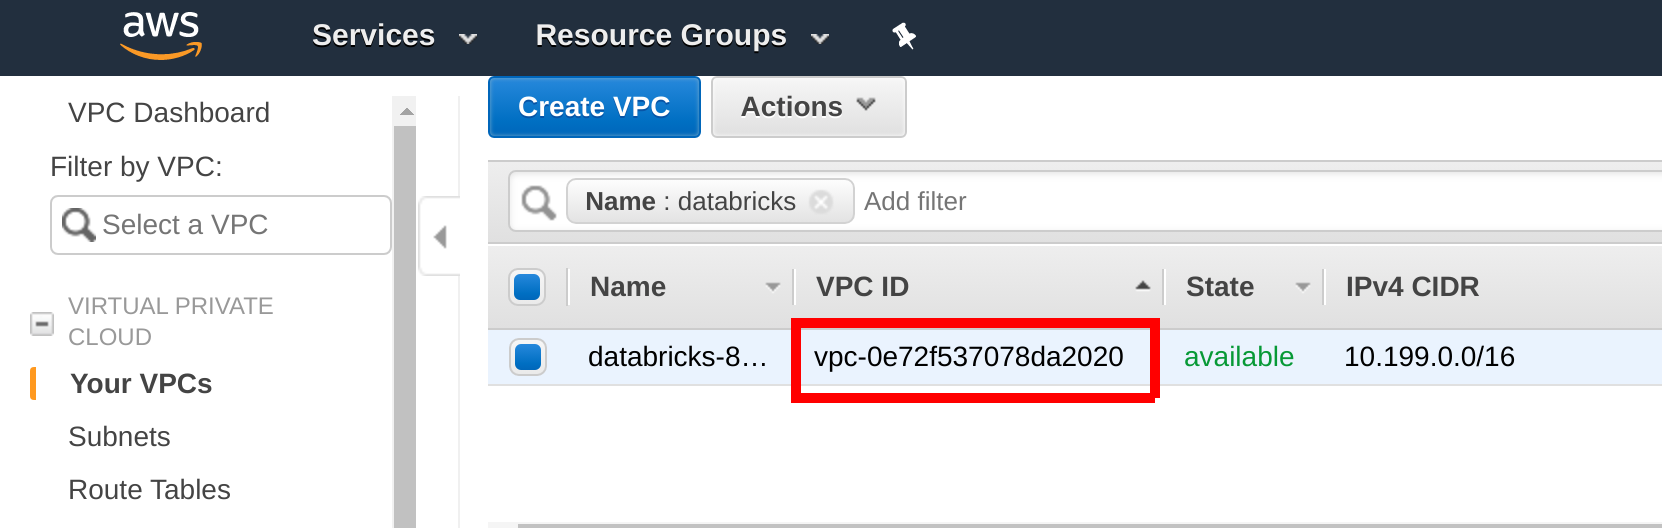Sort by VPC ID ascending arrow

click(x=1142, y=286)
